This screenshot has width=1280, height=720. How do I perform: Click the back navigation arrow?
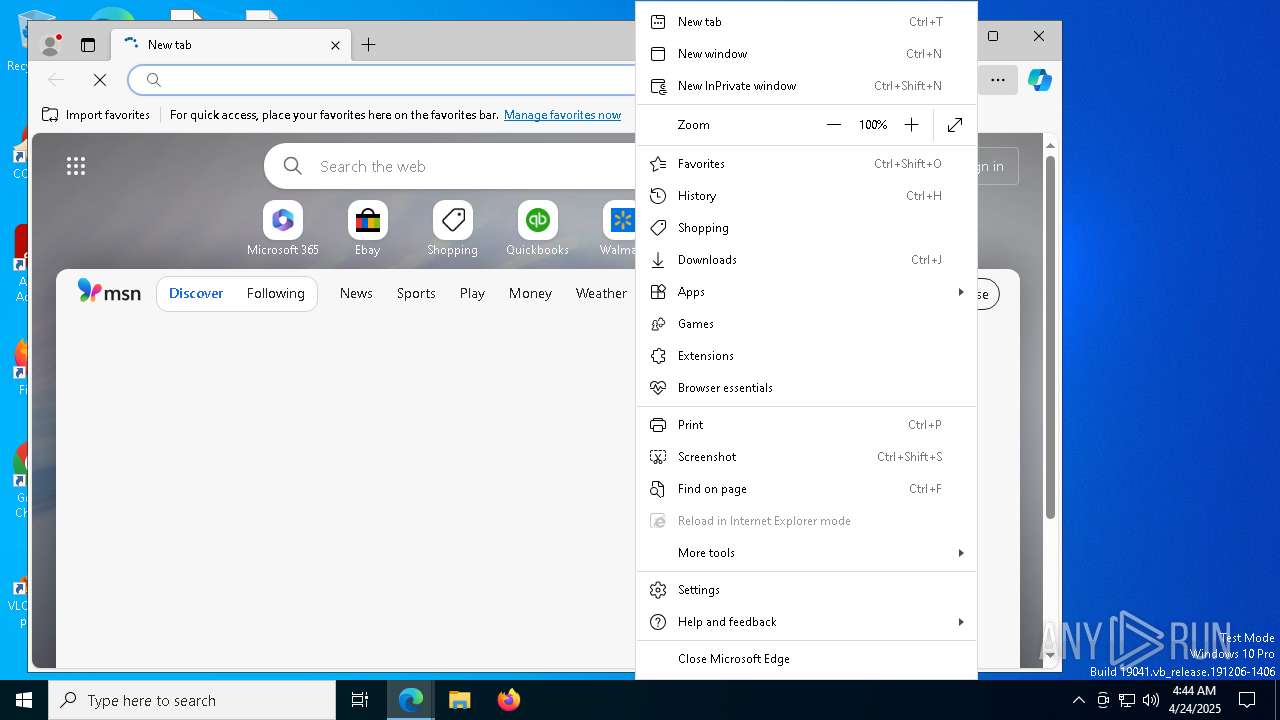click(x=57, y=80)
